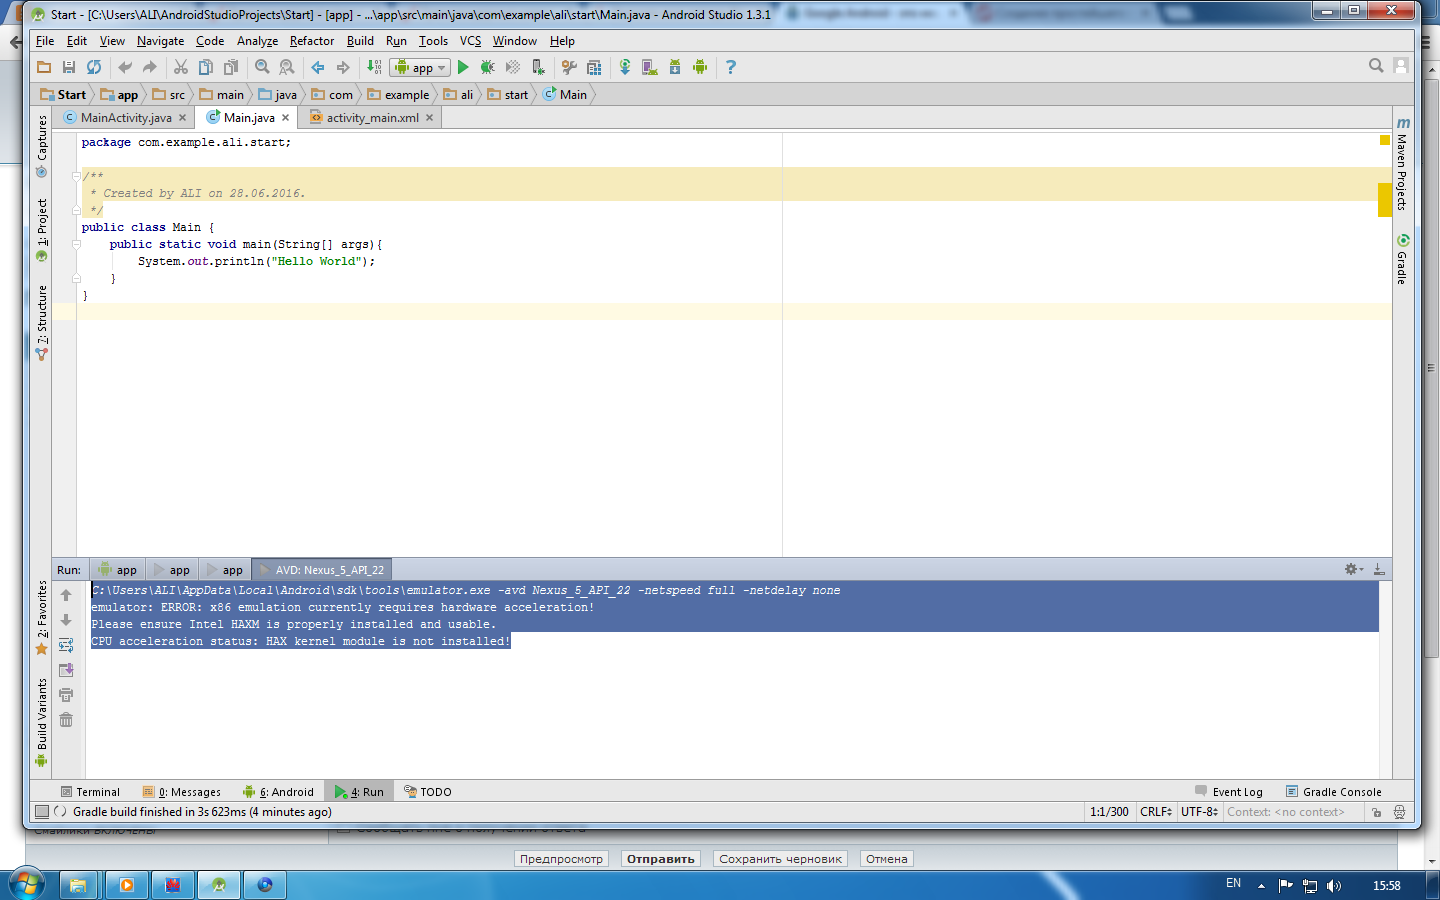Open the app run configuration dropdown
The width and height of the screenshot is (1440, 900).
(420, 67)
